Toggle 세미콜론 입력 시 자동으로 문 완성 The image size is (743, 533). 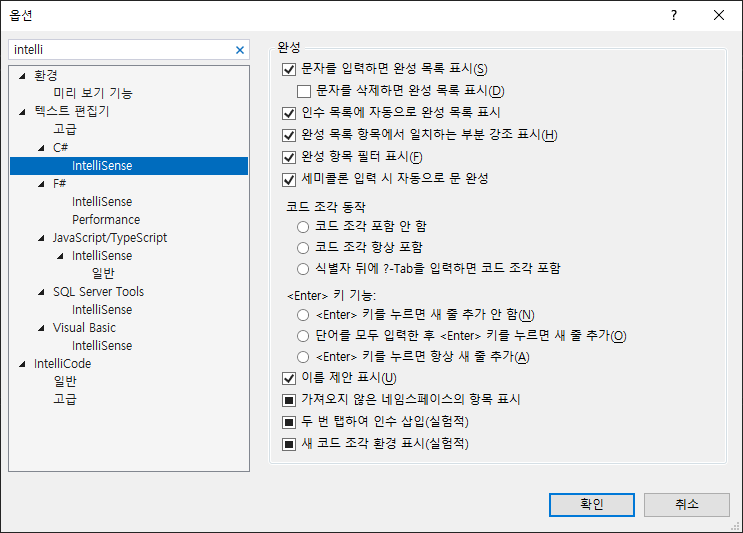pyautogui.click(x=289, y=179)
